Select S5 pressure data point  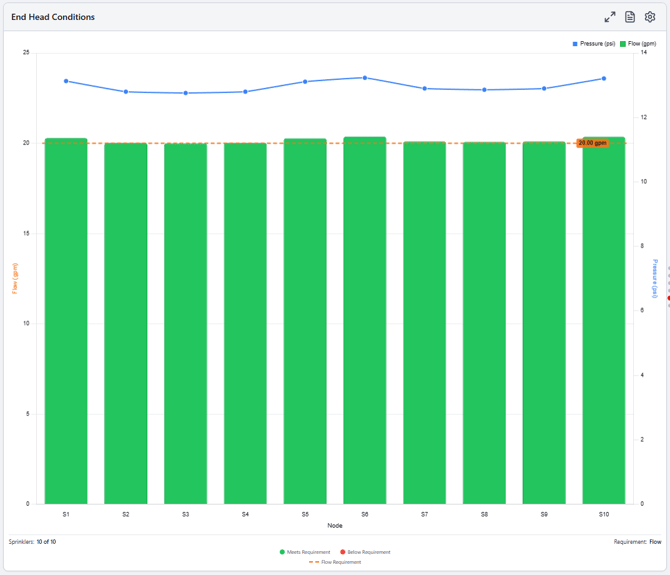click(x=305, y=82)
